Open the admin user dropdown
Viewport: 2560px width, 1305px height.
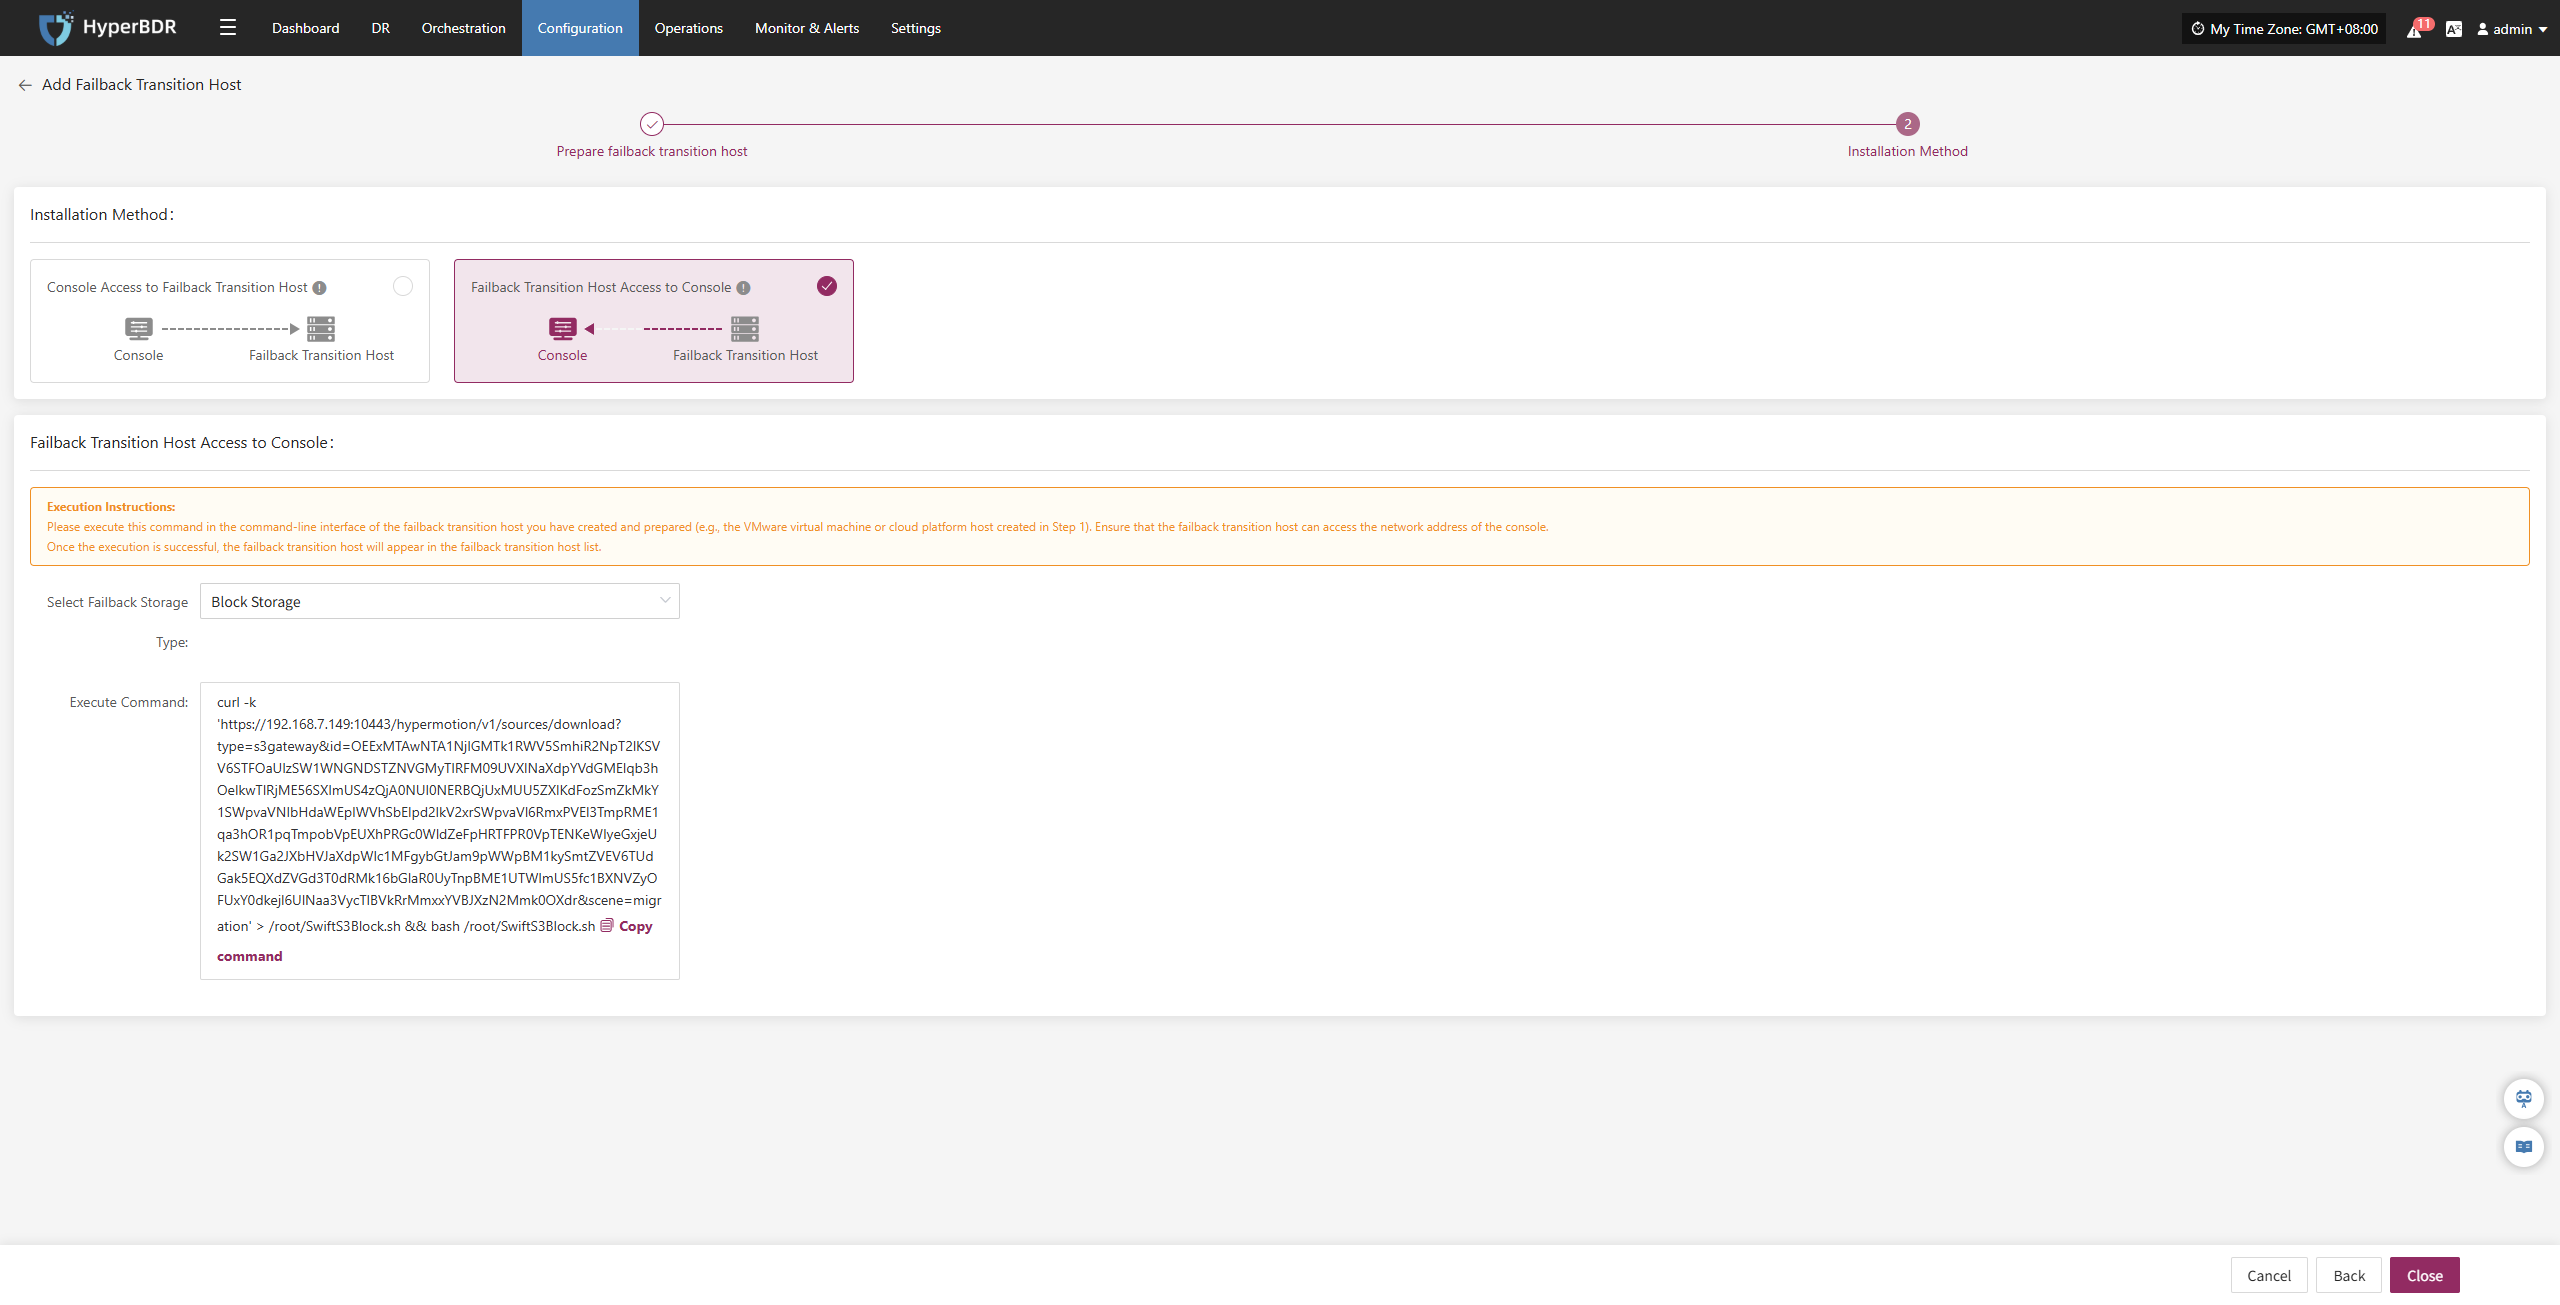coord(2511,29)
